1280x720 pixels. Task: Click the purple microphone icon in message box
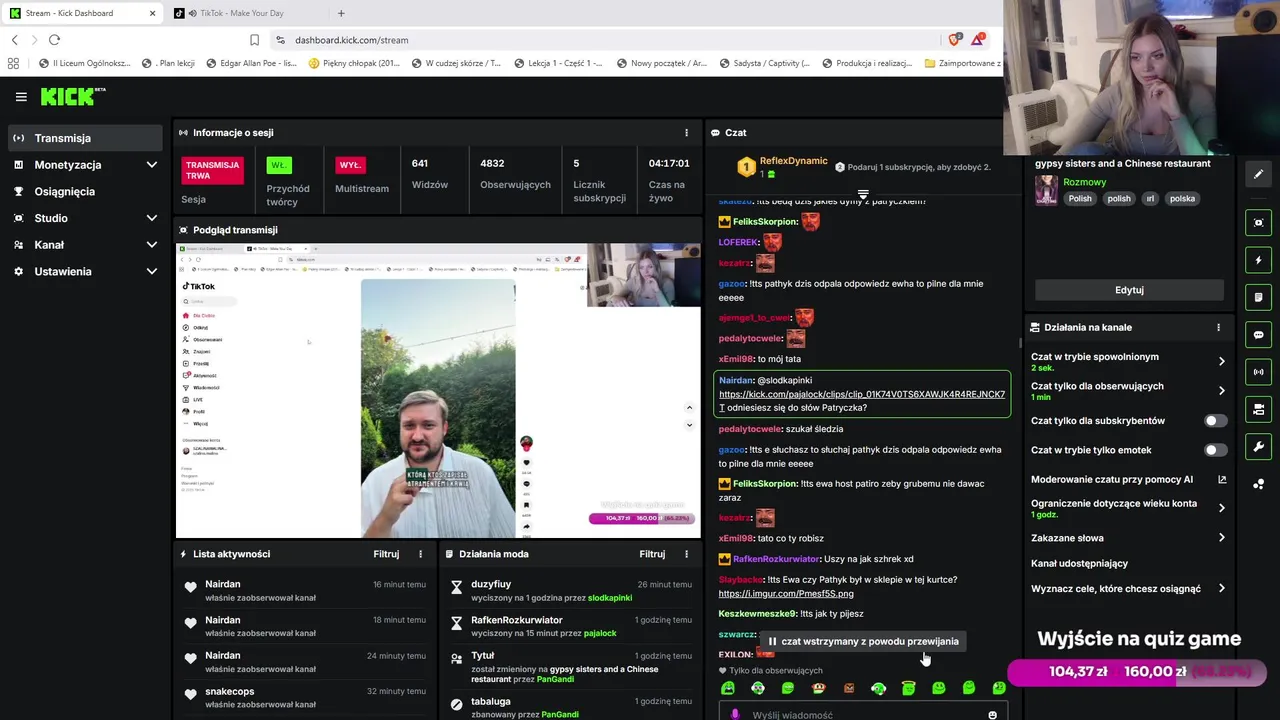(735, 715)
